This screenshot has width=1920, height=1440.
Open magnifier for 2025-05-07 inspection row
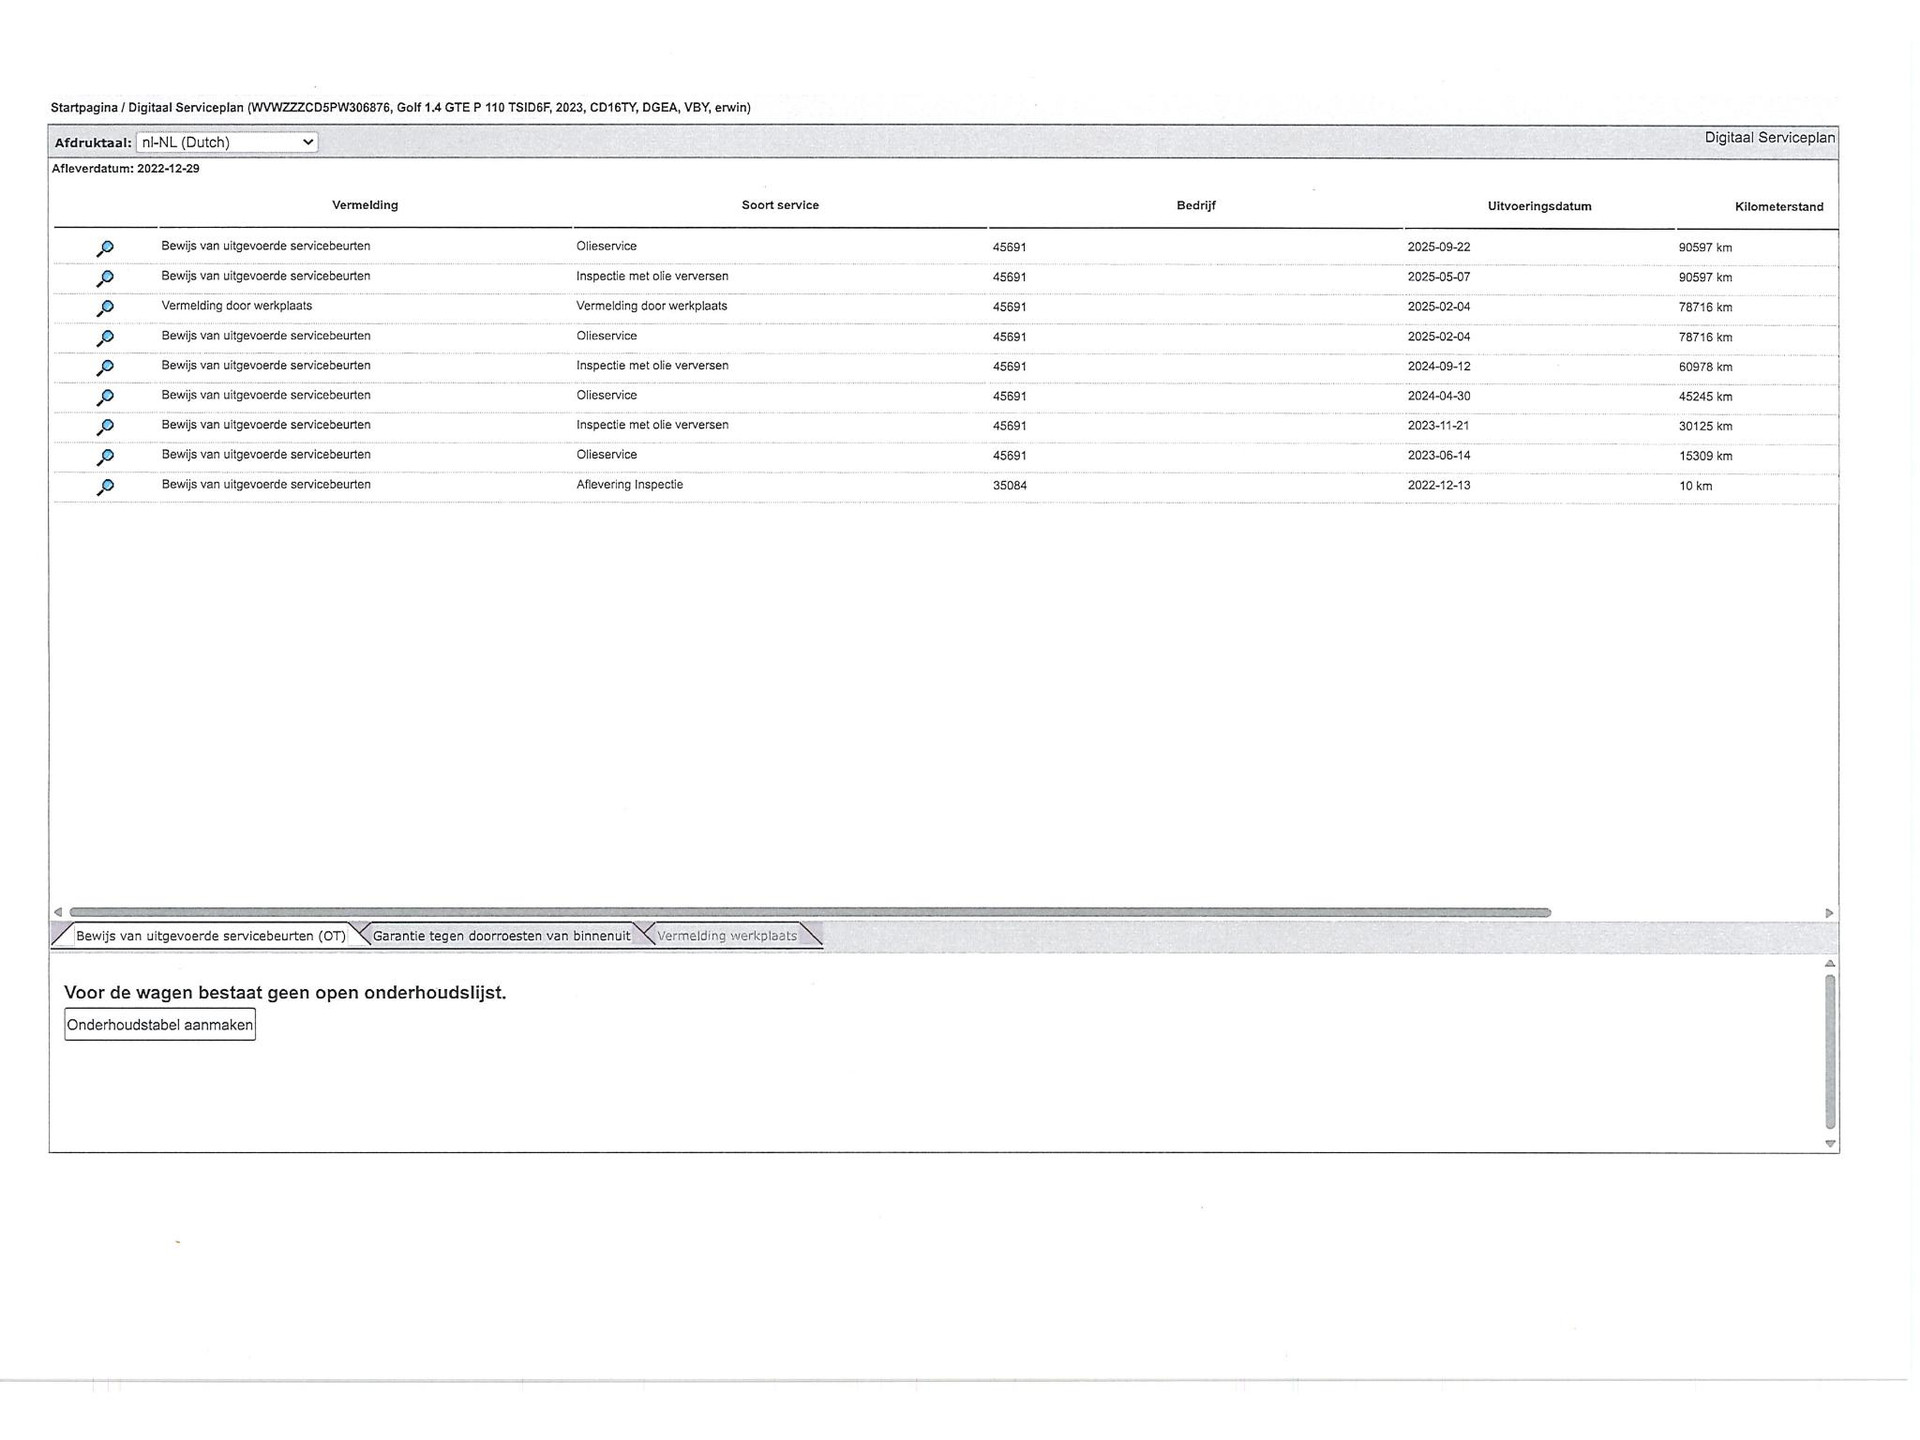(105, 278)
